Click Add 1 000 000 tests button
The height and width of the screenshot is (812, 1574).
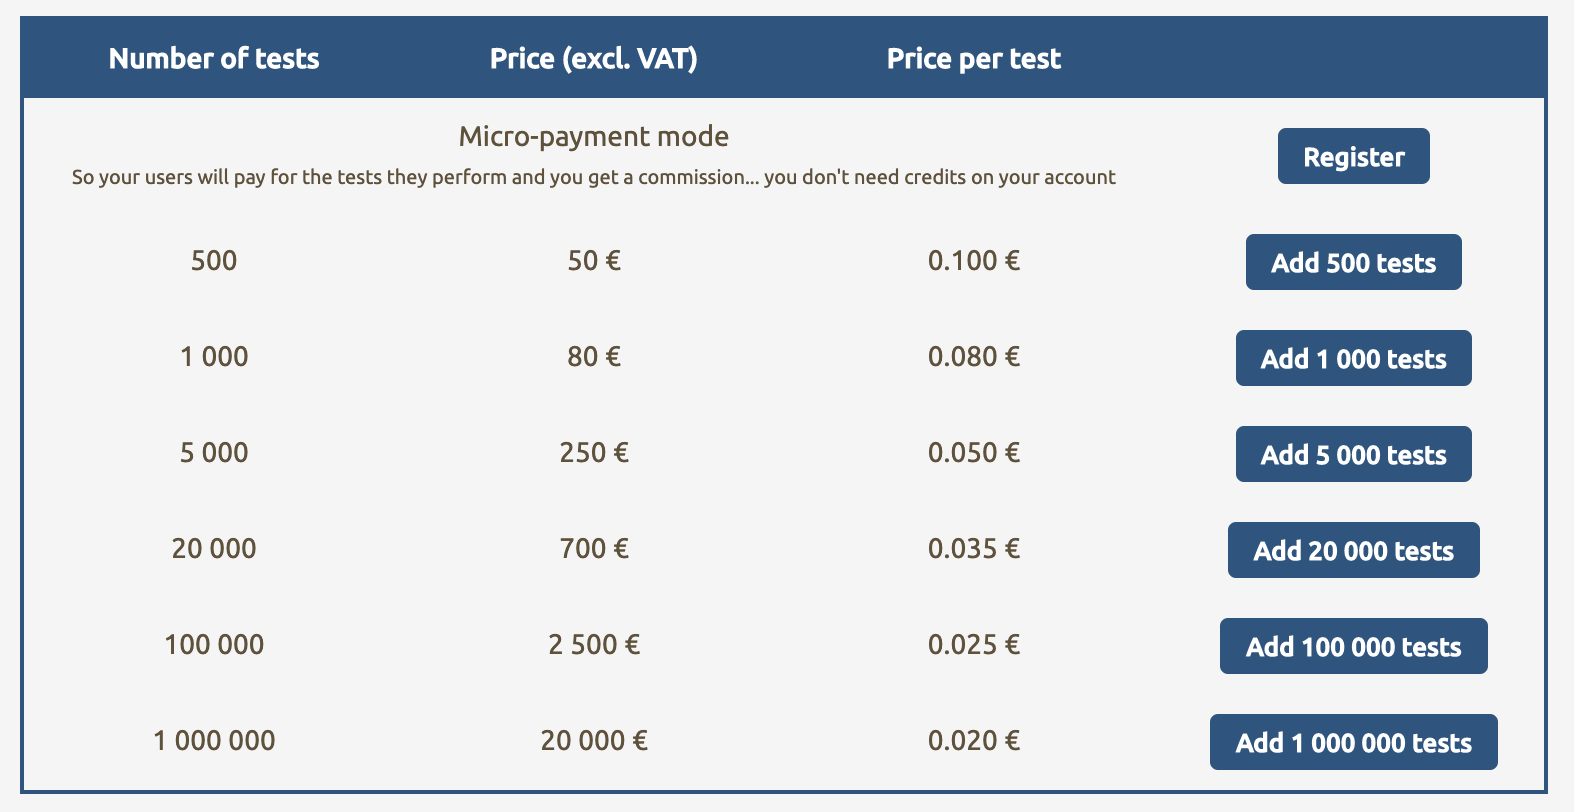(x=1353, y=743)
